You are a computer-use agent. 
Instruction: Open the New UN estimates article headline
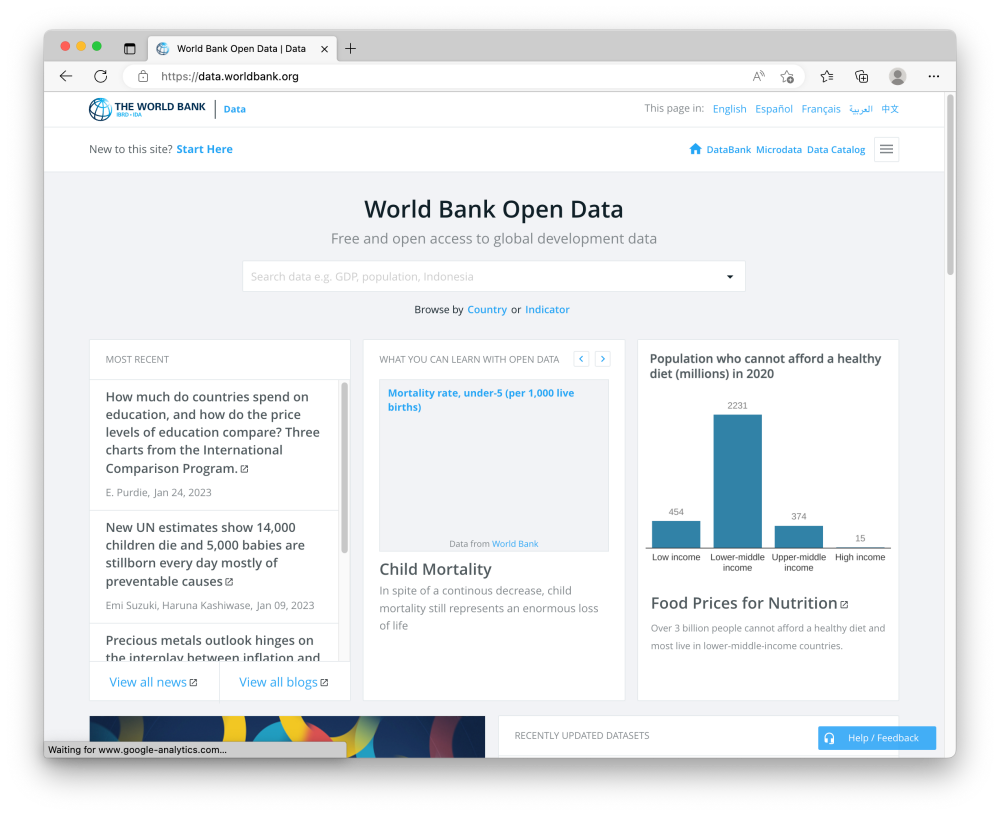(205, 554)
